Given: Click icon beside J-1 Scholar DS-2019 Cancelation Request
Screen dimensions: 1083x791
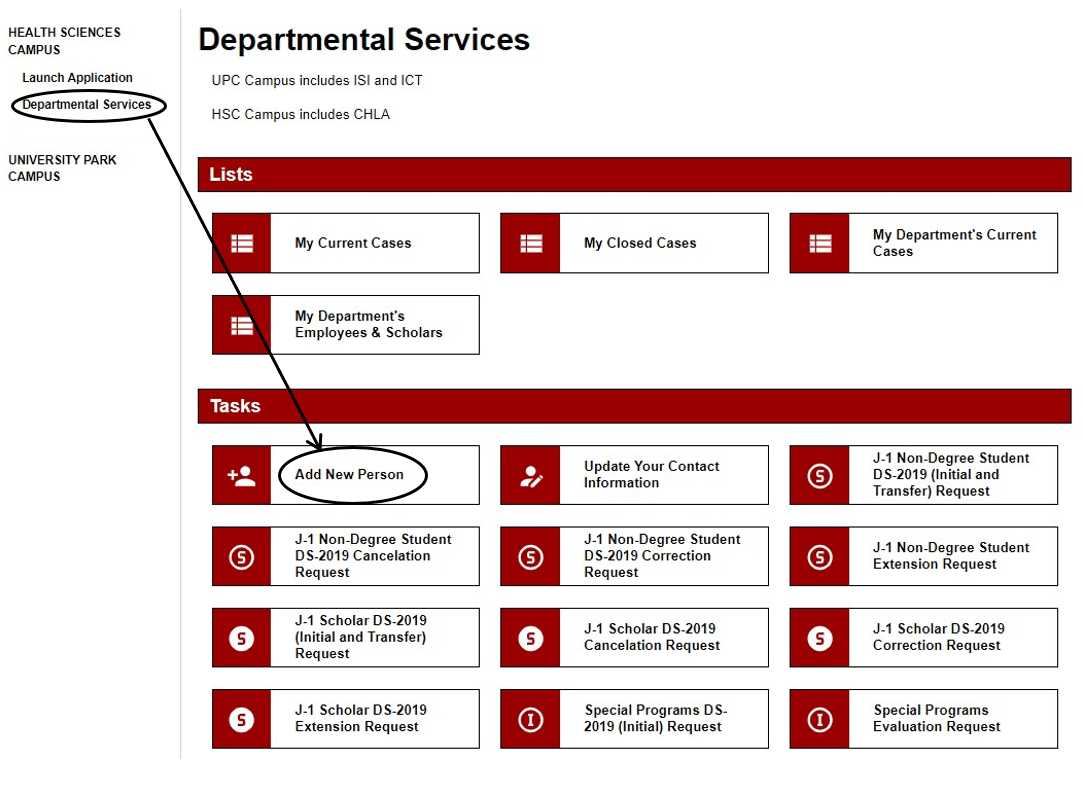Looking at the screenshot, I should (x=530, y=638).
